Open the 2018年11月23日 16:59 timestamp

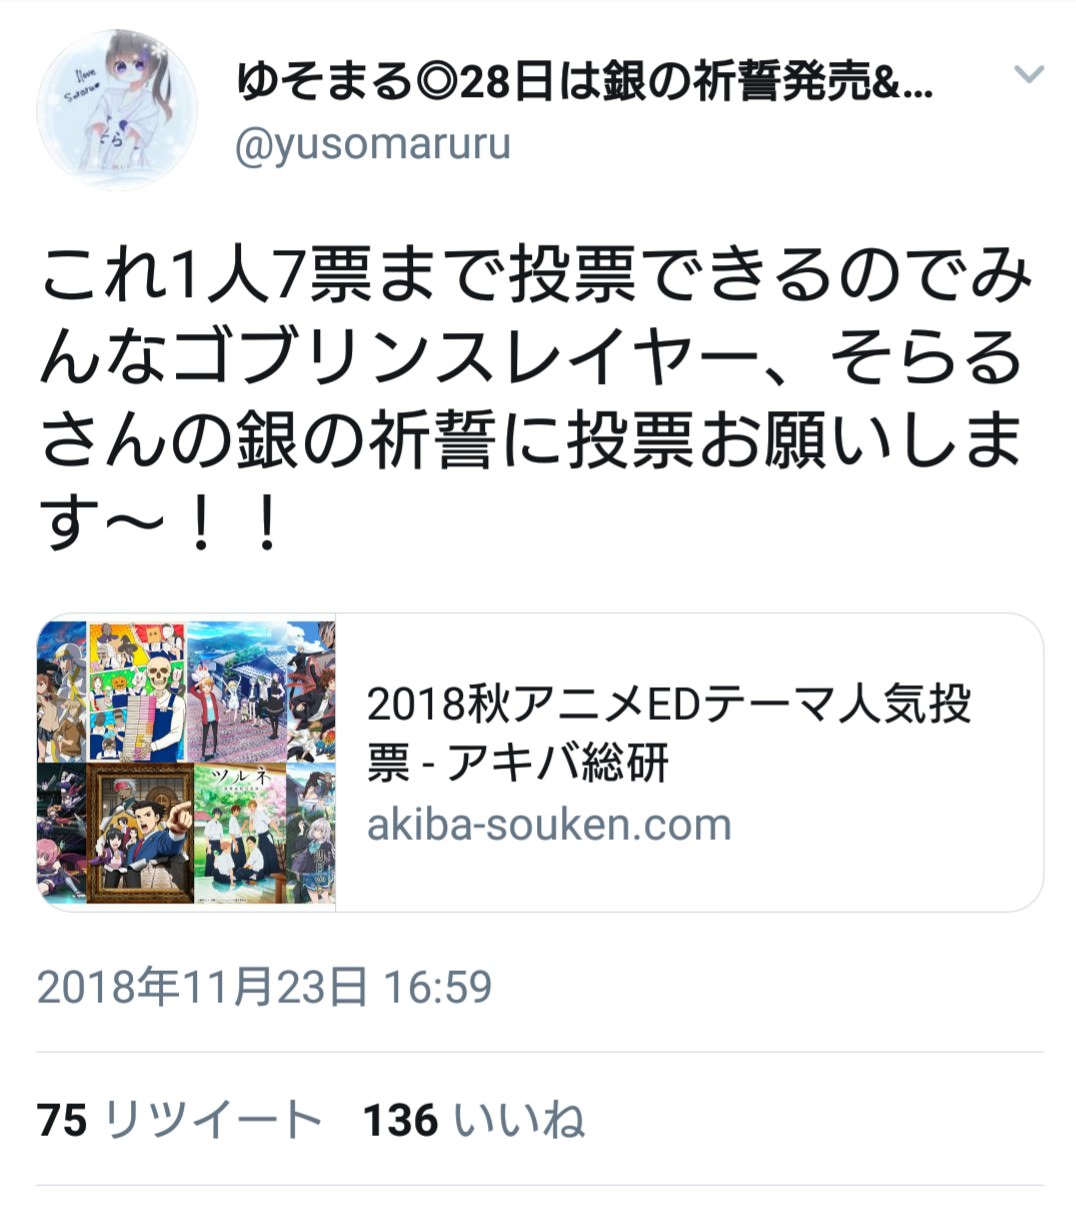264,987
